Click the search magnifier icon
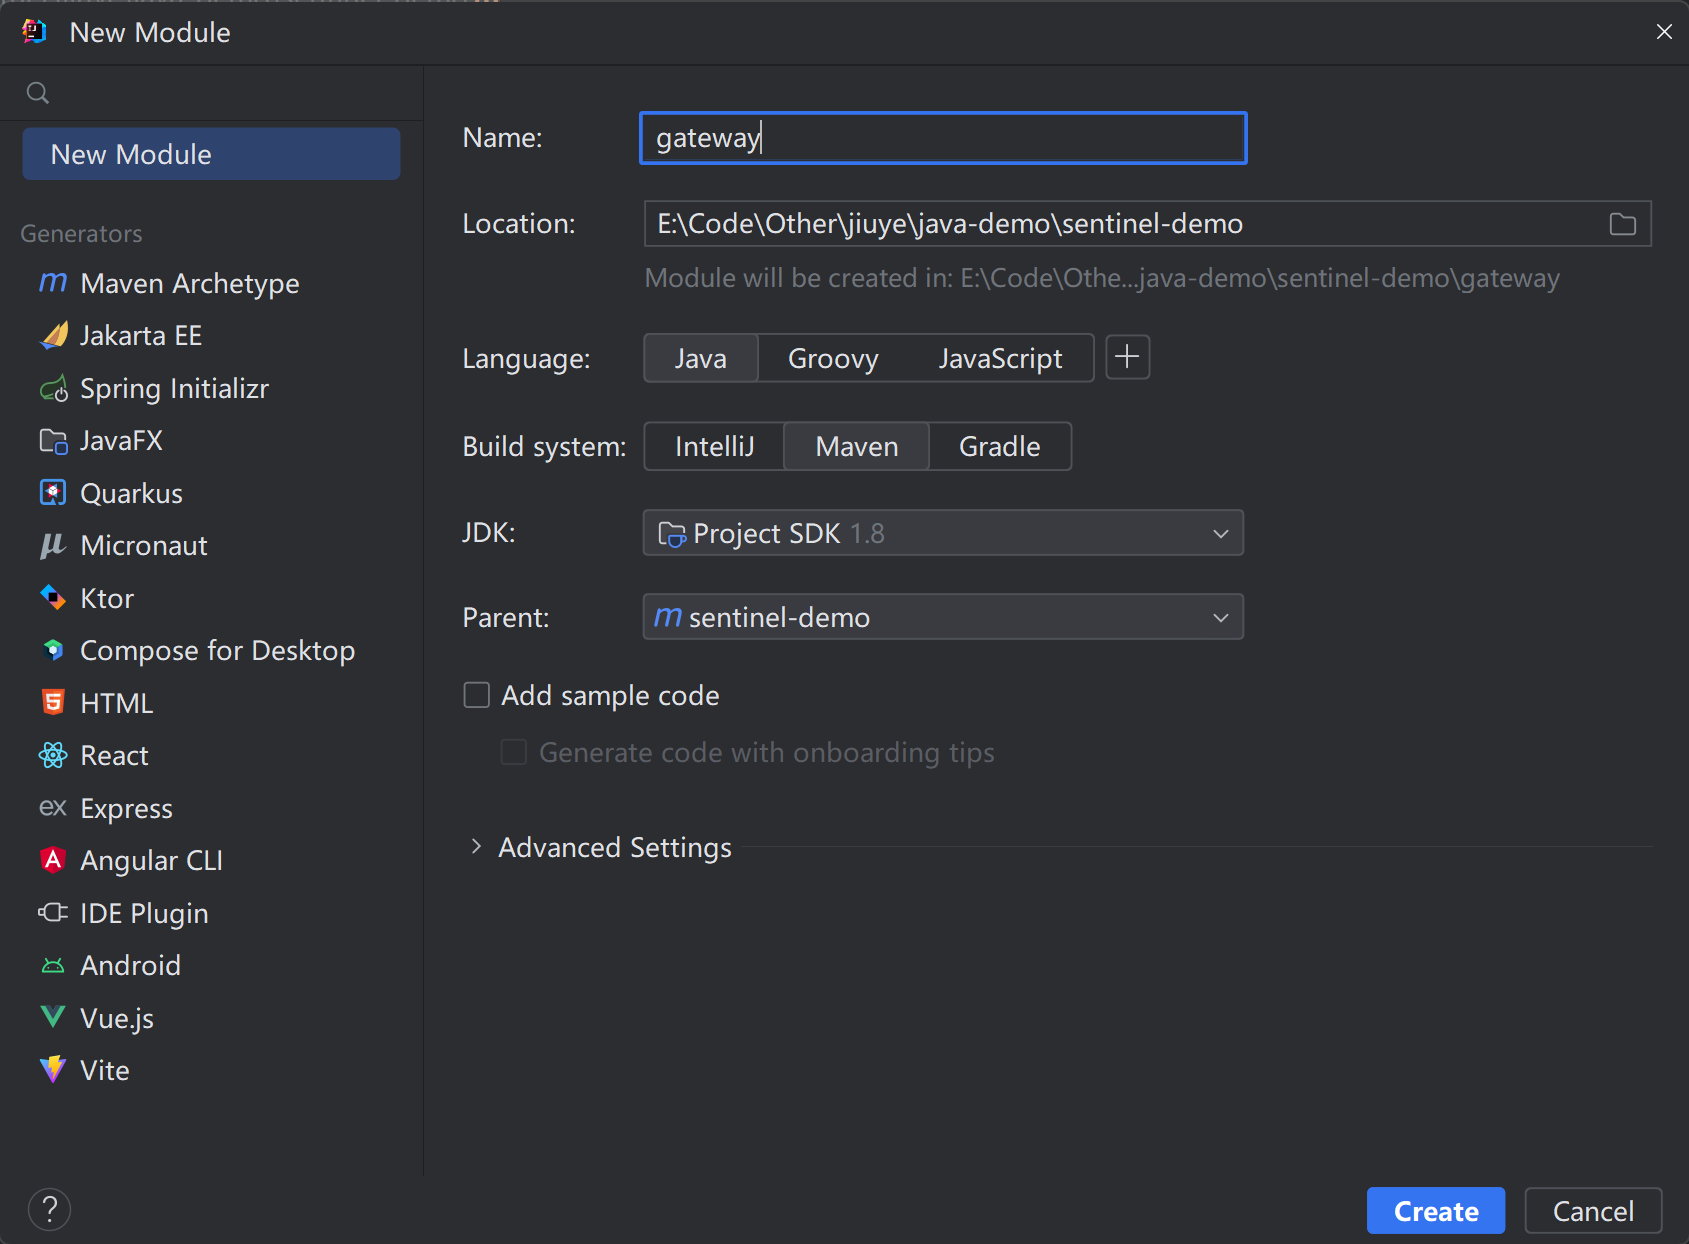 [38, 93]
